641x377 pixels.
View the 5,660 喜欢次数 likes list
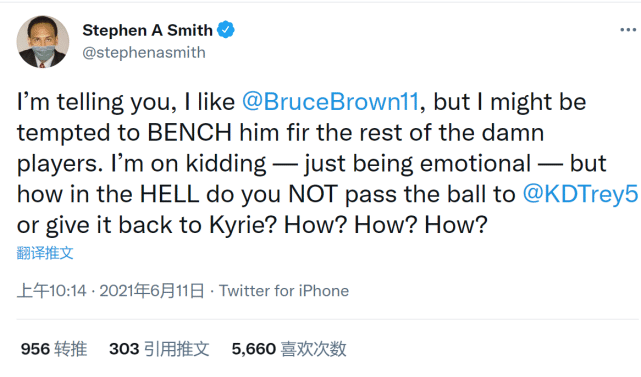(289, 349)
